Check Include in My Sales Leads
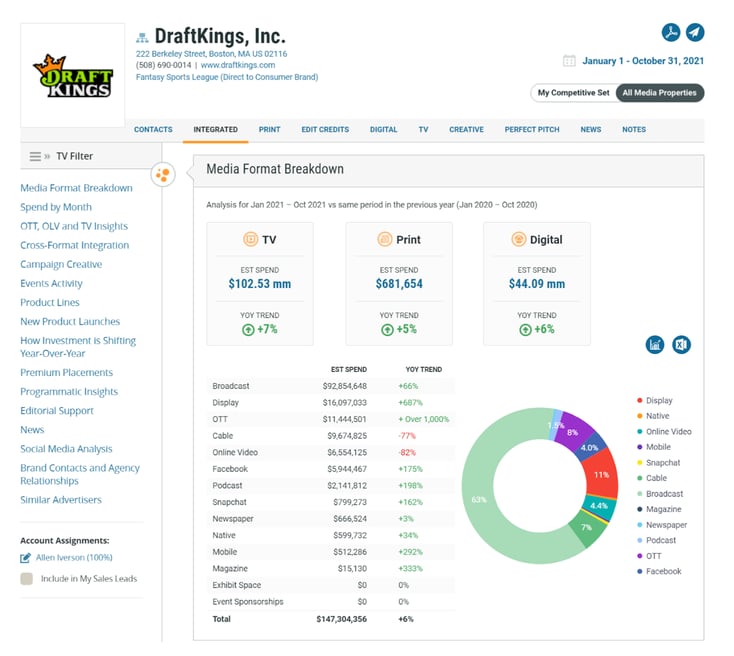734x656 pixels. point(27,578)
